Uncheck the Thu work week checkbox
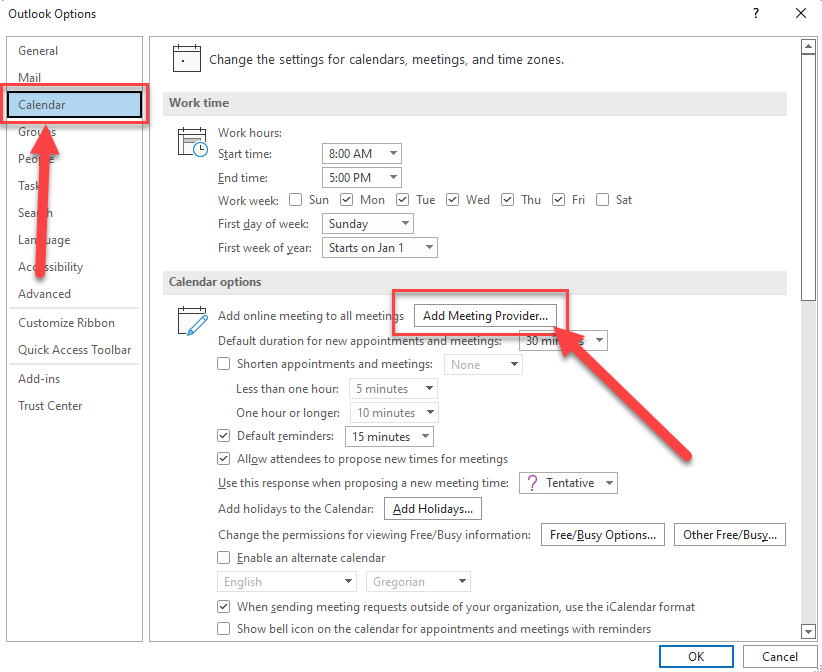 point(507,200)
